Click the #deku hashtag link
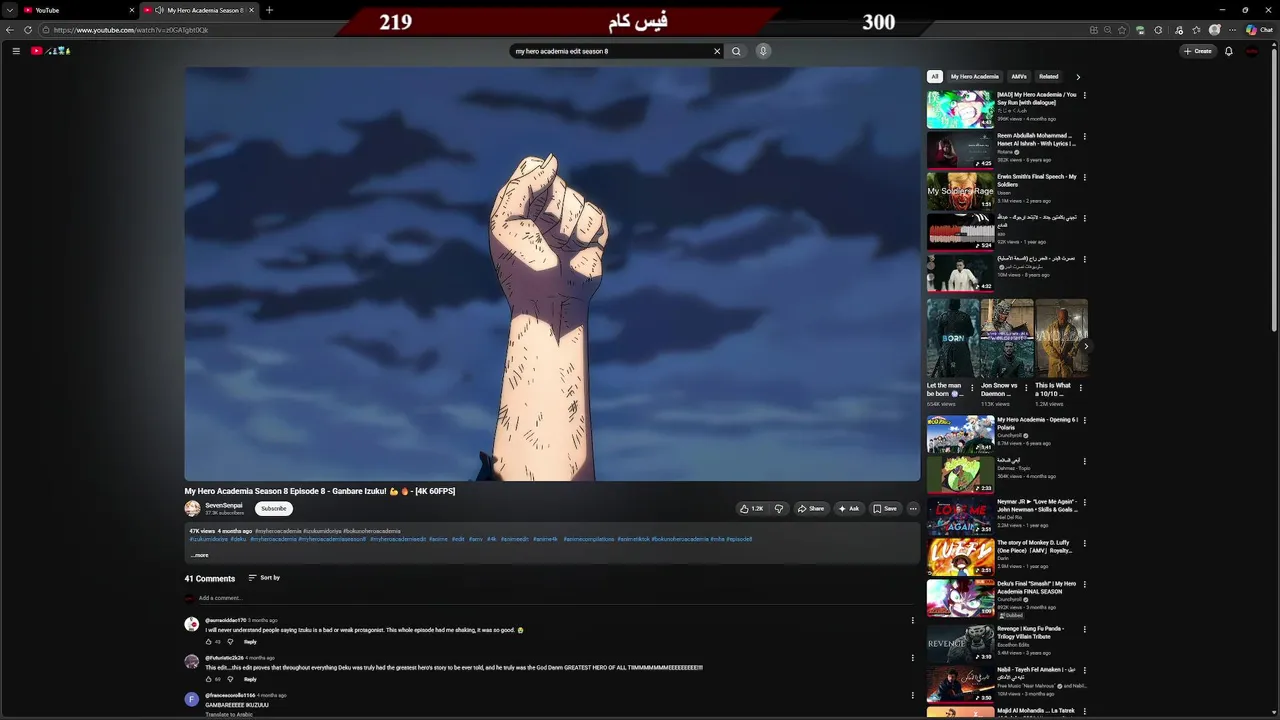 click(x=238, y=539)
